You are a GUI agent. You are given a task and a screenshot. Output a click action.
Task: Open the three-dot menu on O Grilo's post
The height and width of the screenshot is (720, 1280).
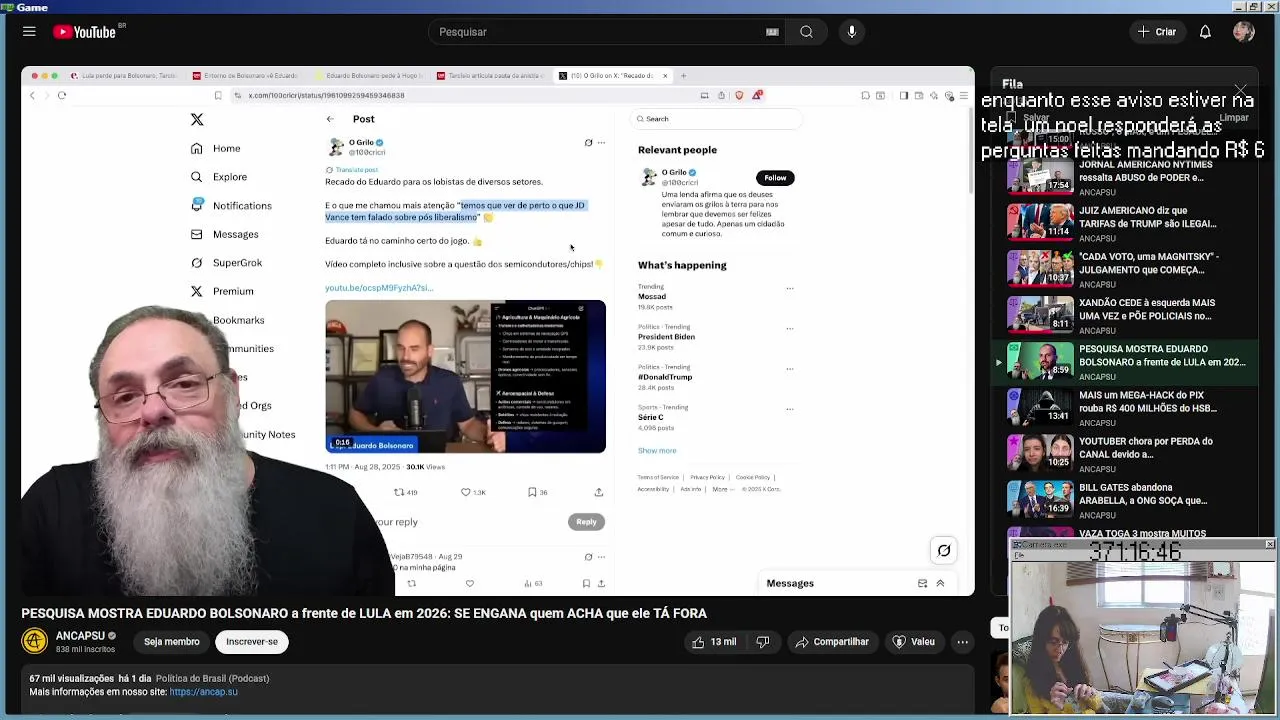pyautogui.click(x=601, y=143)
